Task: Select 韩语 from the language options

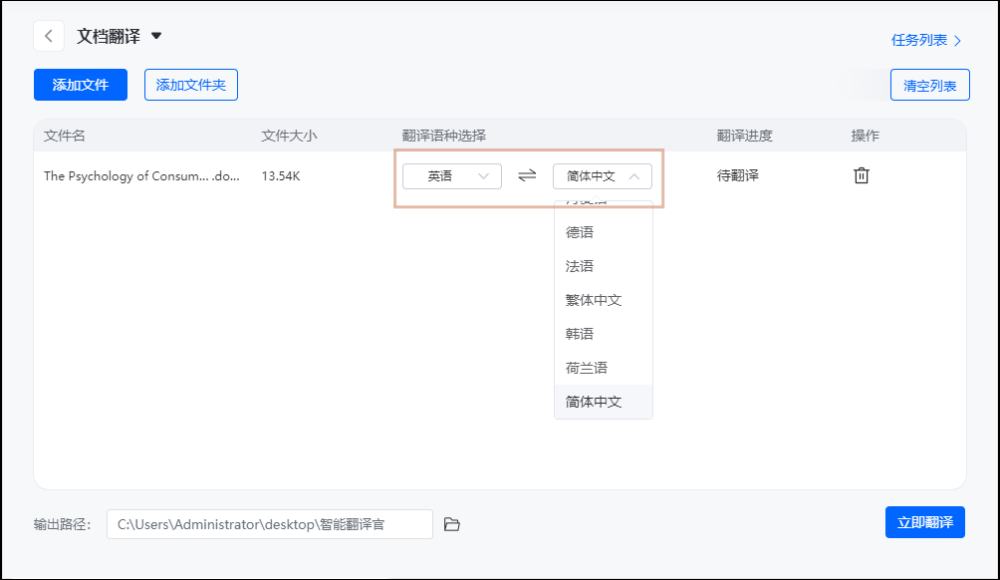Action: click(x=580, y=334)
